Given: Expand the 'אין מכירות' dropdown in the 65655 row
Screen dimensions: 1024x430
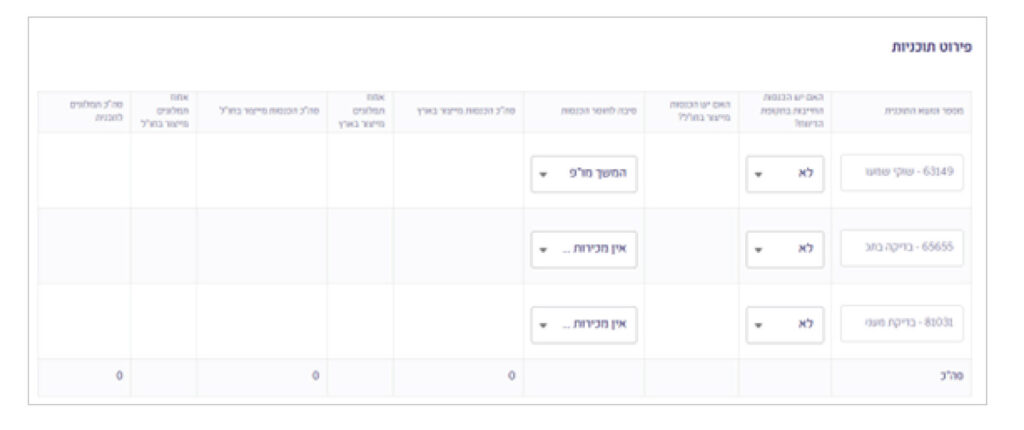Looking at the screenshot, I should coord(584,248).
